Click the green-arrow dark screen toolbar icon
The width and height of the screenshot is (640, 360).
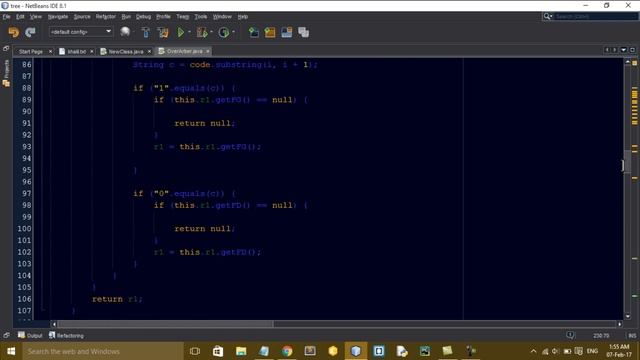pyautogui.click(x=253, y=32)
